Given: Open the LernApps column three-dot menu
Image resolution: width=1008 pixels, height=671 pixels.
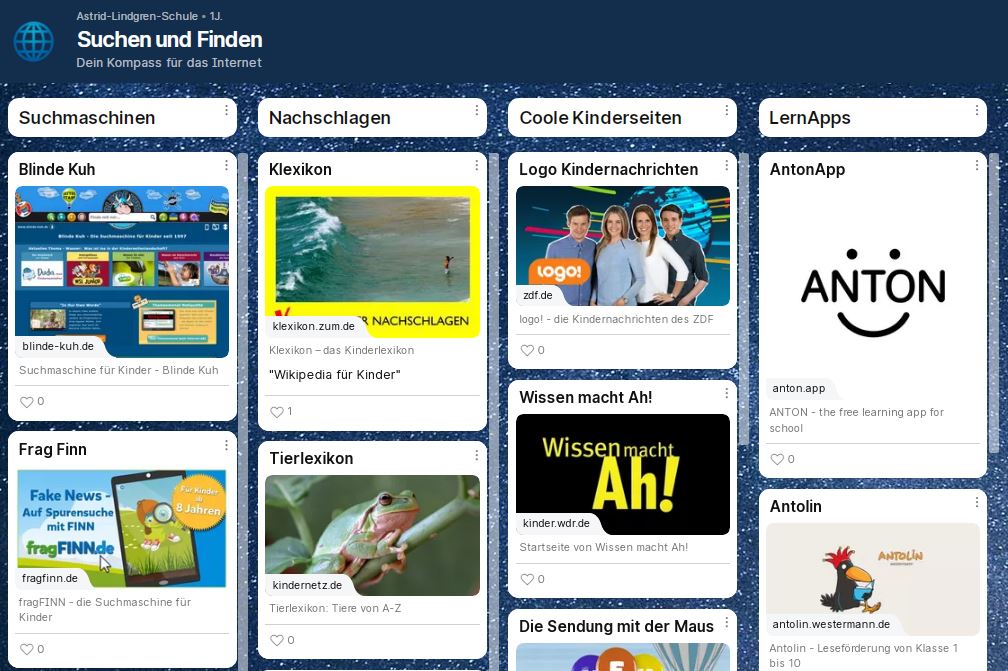Looking at the screenshot, I should (x=977, y=110).
